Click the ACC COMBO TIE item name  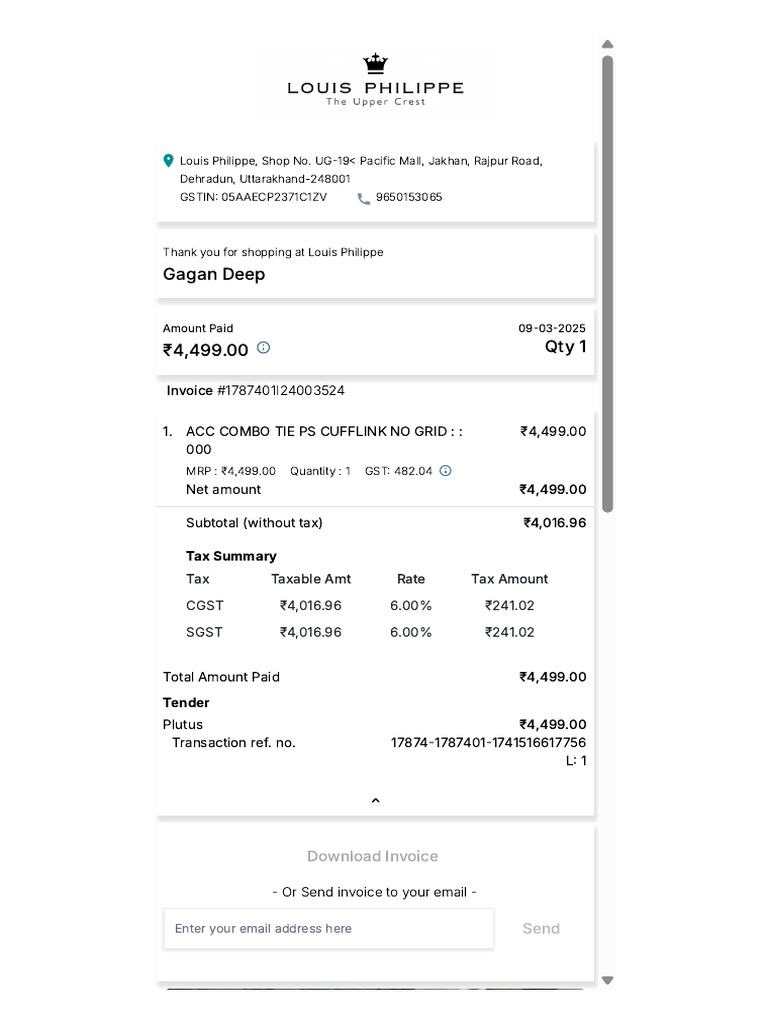point(324,431)
